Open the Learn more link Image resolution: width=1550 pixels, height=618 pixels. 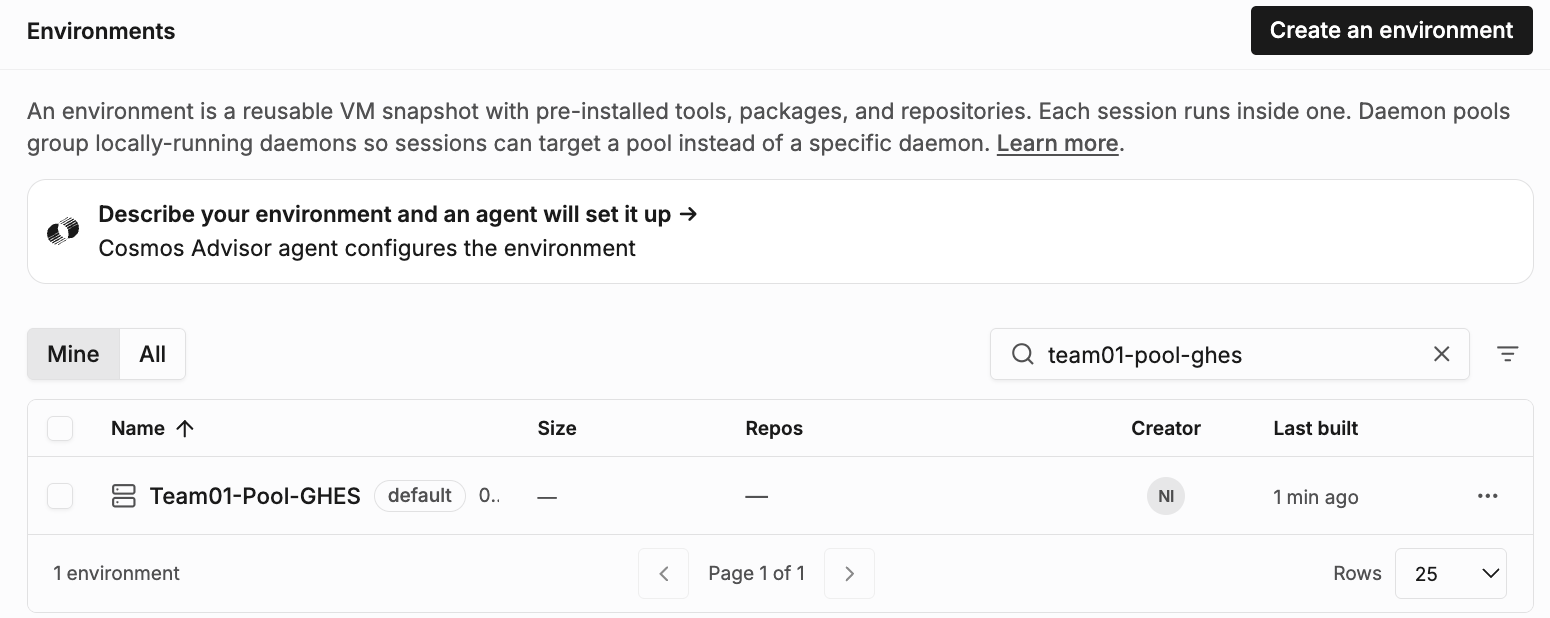(1057, 143)
